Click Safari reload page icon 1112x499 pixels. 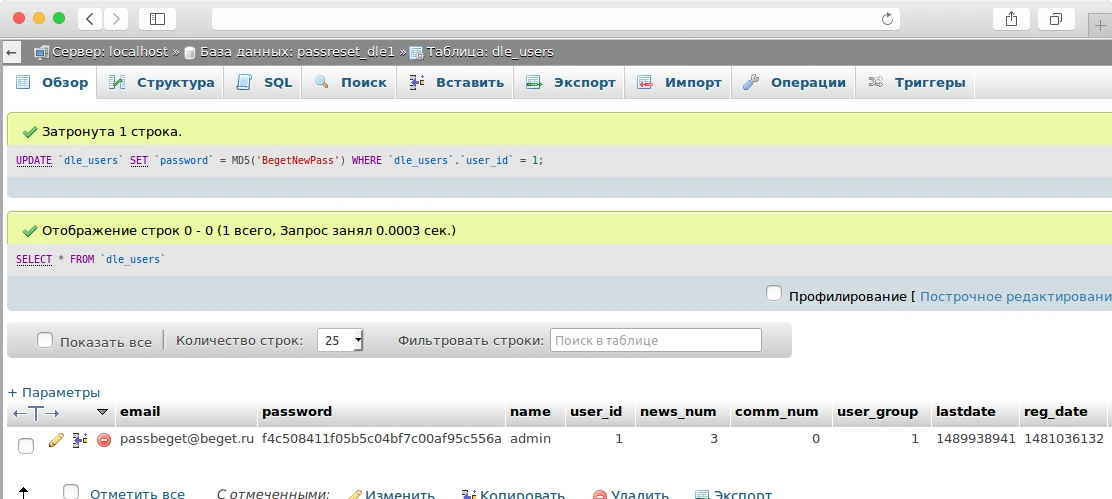pyautogui.click(x=886, y=19)
